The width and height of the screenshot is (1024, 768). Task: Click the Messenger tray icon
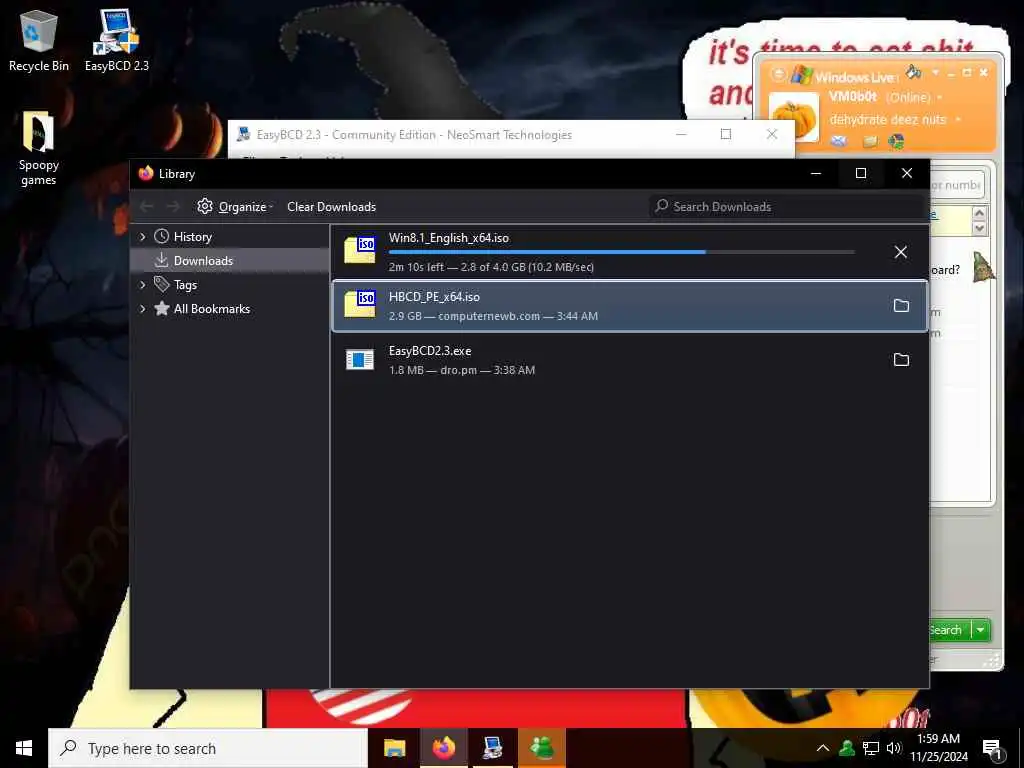[847, 748]
